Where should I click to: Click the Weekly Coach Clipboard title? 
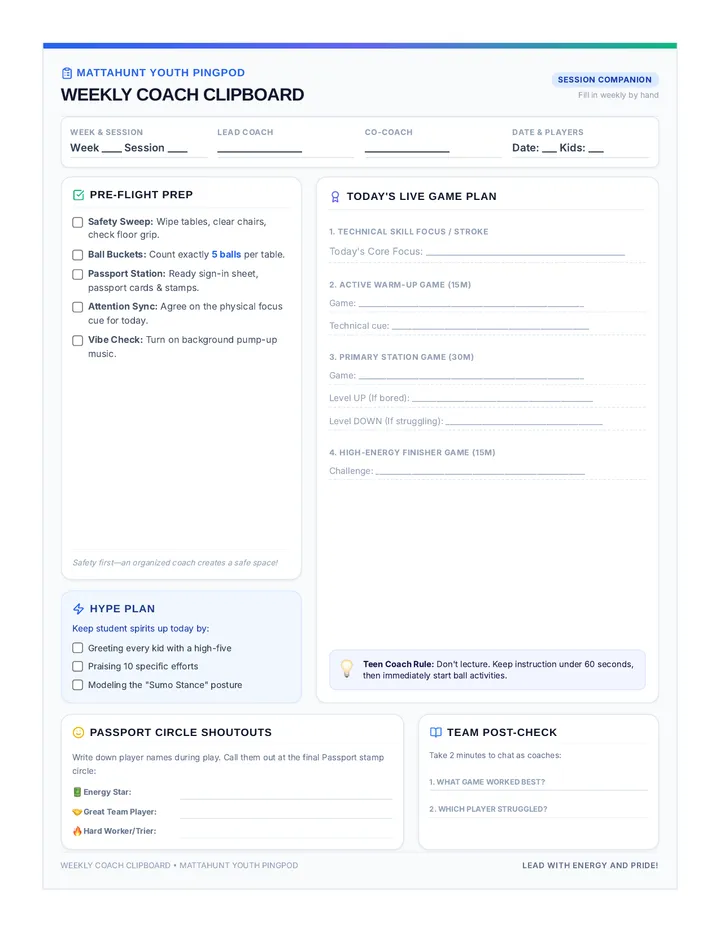[x=183, y=95]
